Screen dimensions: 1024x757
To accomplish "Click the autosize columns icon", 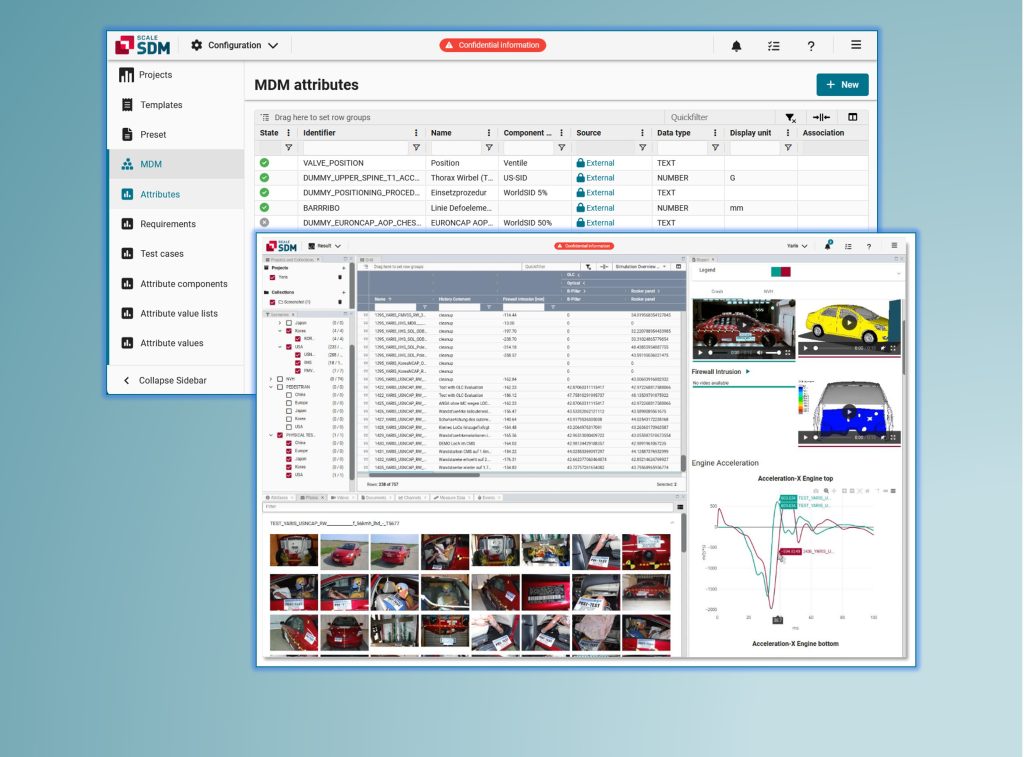I will coord(821,118).
